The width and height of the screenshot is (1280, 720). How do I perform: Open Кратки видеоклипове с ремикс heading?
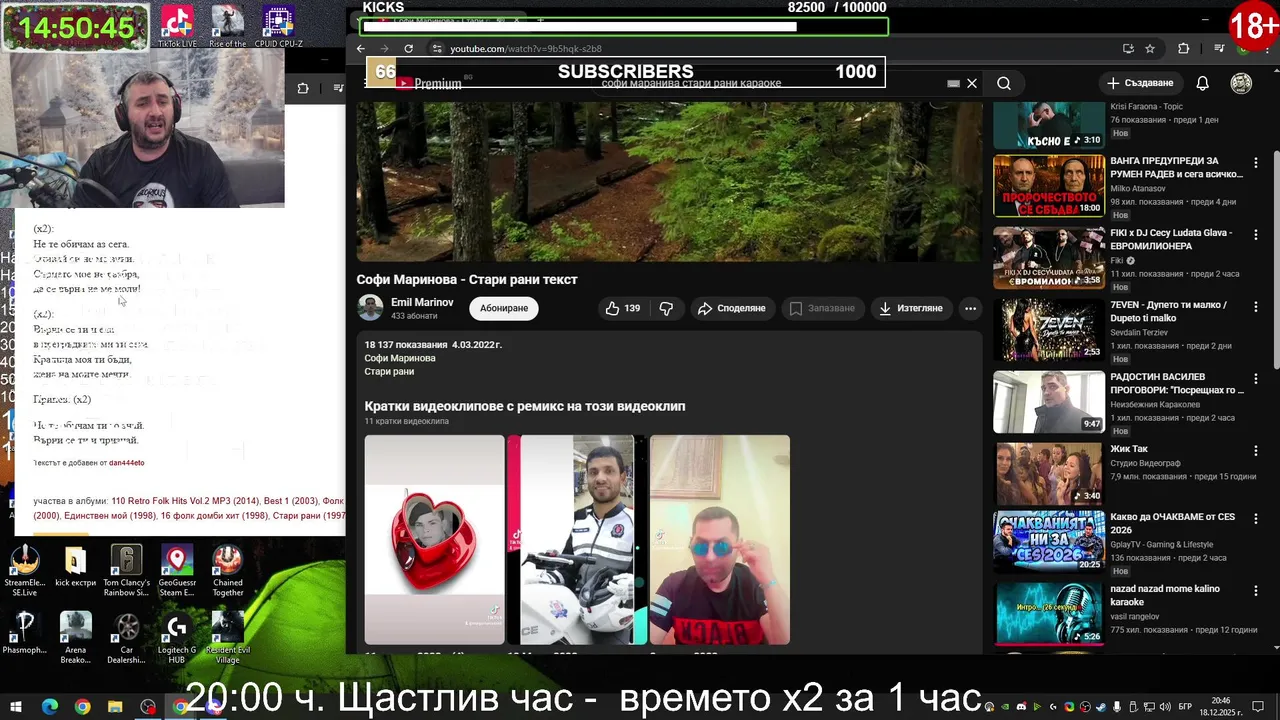pyautogui.click(x=525, y=406)
